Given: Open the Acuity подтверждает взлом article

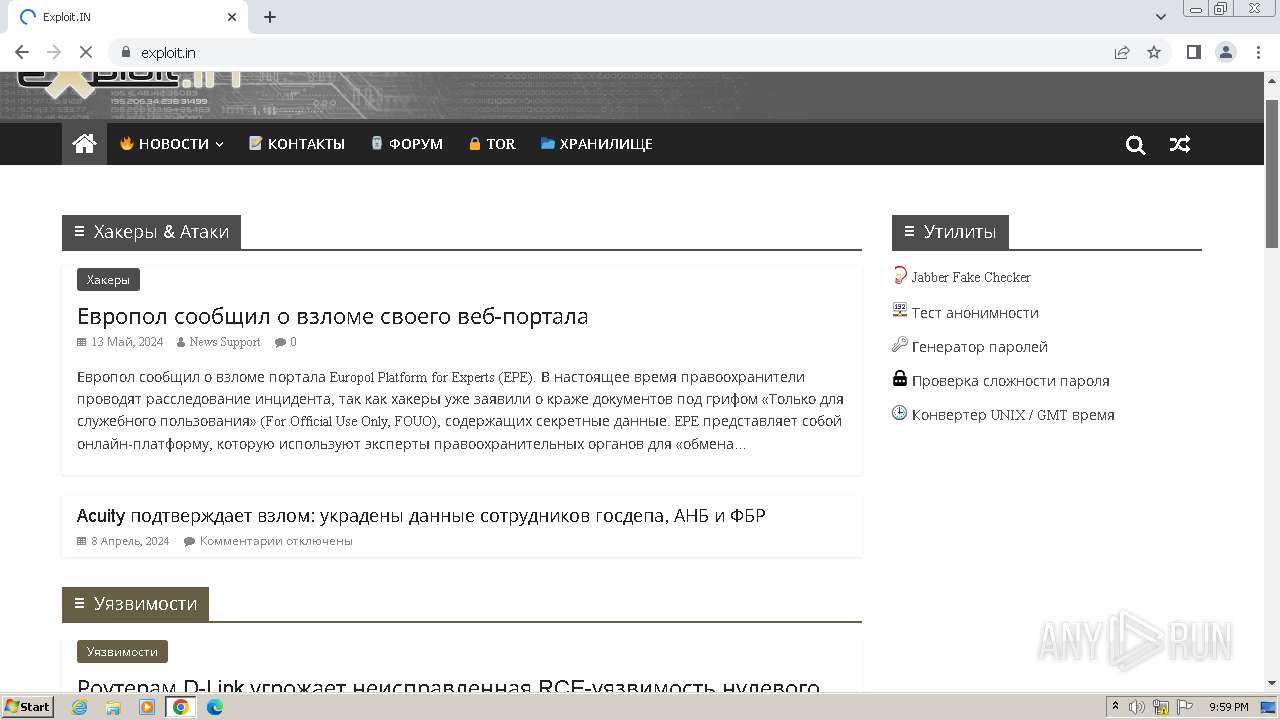Looking at the screenshot, I should click(x=421, y=516).
